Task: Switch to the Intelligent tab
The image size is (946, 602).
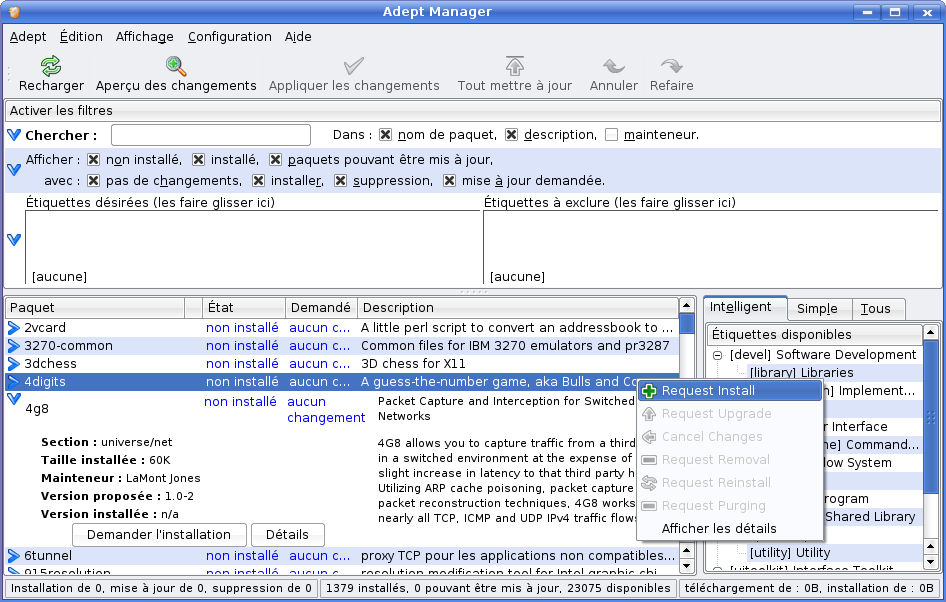Action: click(x=745, y=308)
